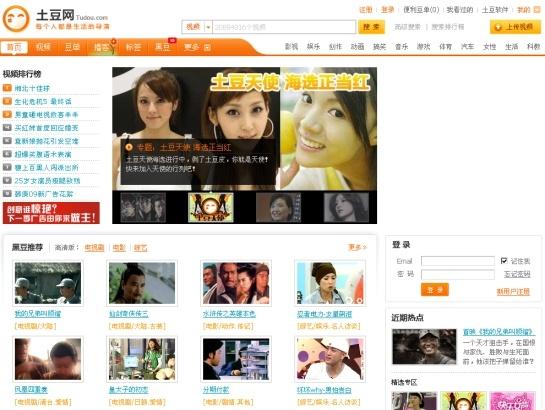
Task: Click the red badge on 黑豆 tab
Action: pos(172,40)
